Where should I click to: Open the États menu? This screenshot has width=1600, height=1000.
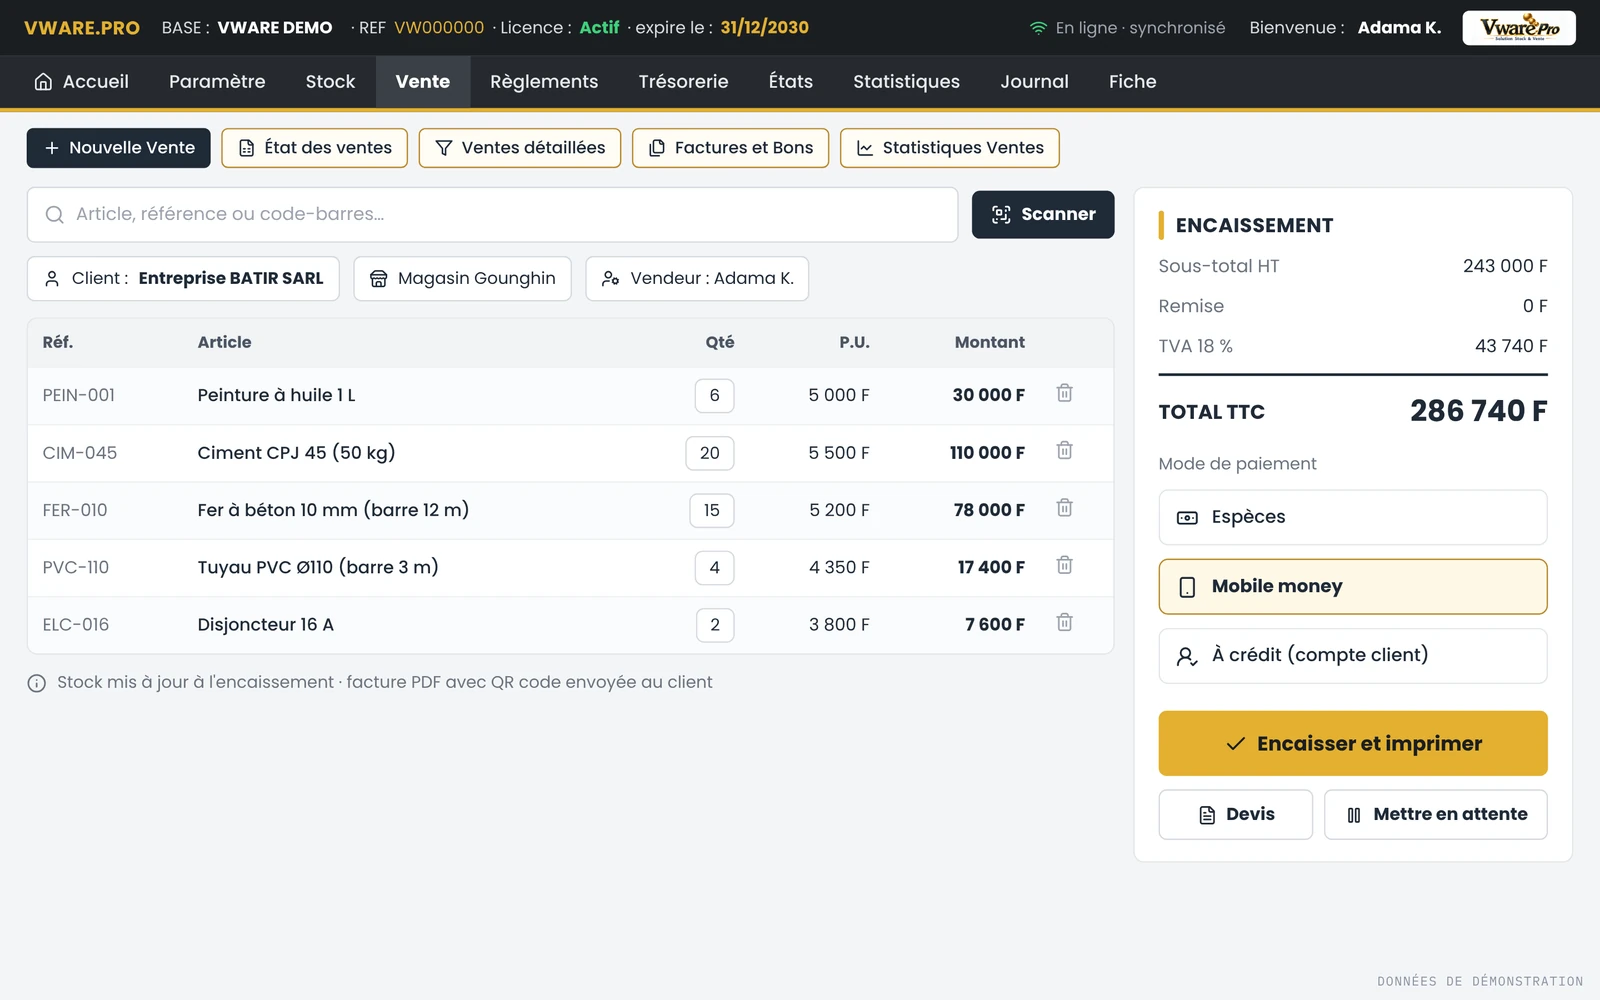click(790, 82)
